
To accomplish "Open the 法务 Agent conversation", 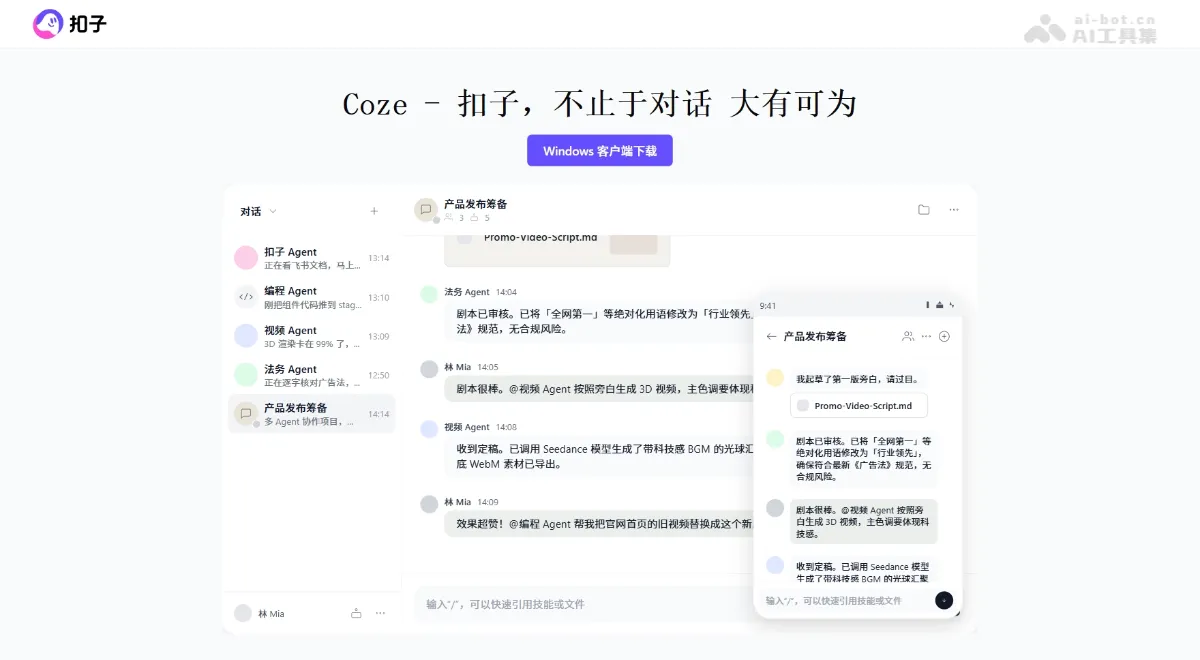I will (312, 375).
